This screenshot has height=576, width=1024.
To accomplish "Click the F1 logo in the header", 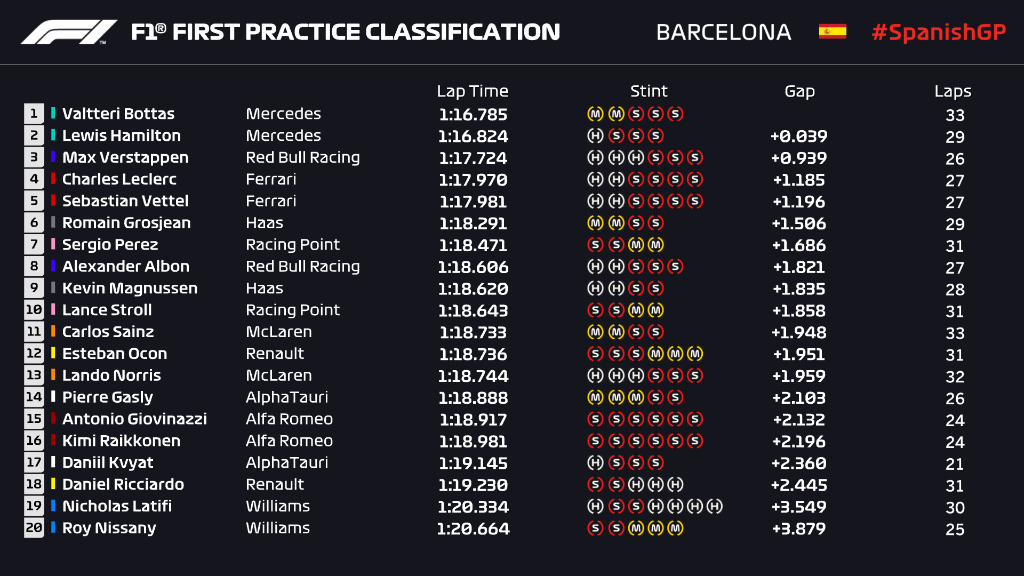I will click(69, 32).
